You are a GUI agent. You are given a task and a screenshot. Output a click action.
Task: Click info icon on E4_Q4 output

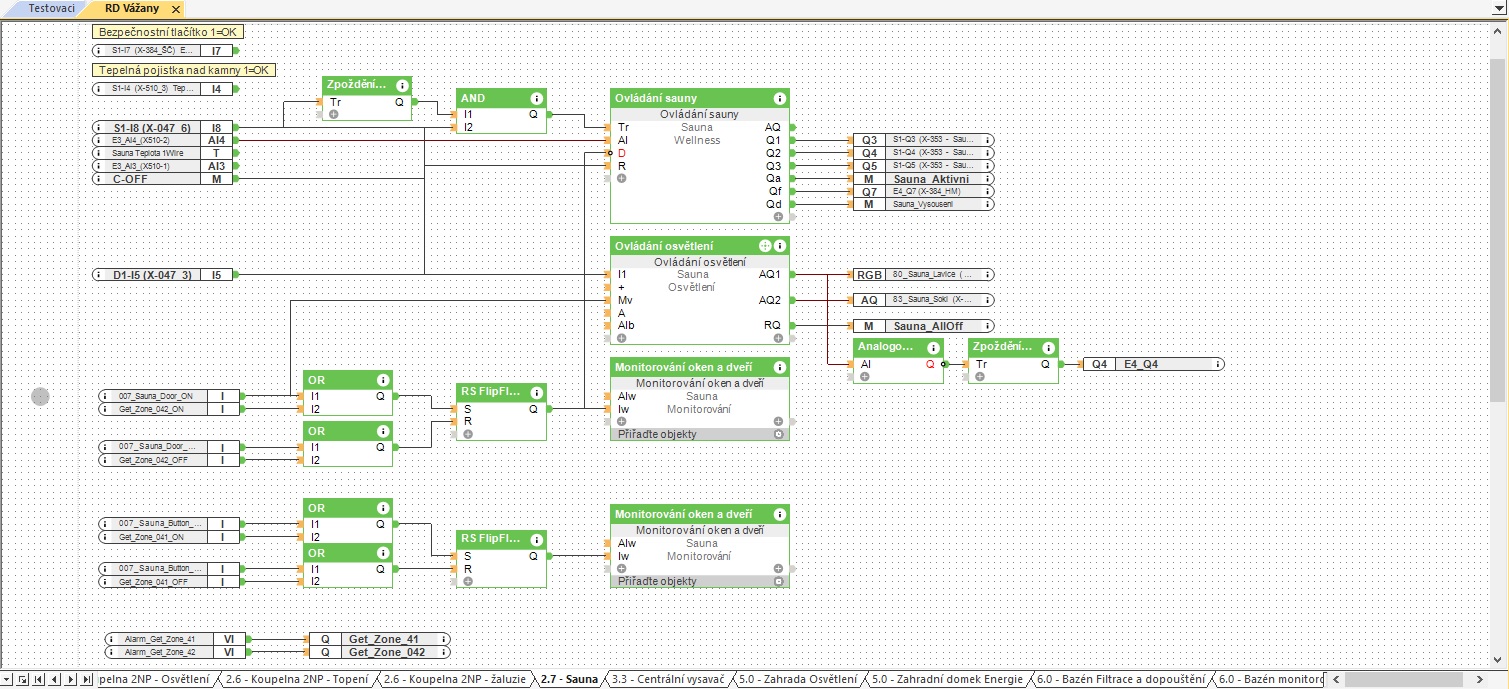[x=1217, y=365]
